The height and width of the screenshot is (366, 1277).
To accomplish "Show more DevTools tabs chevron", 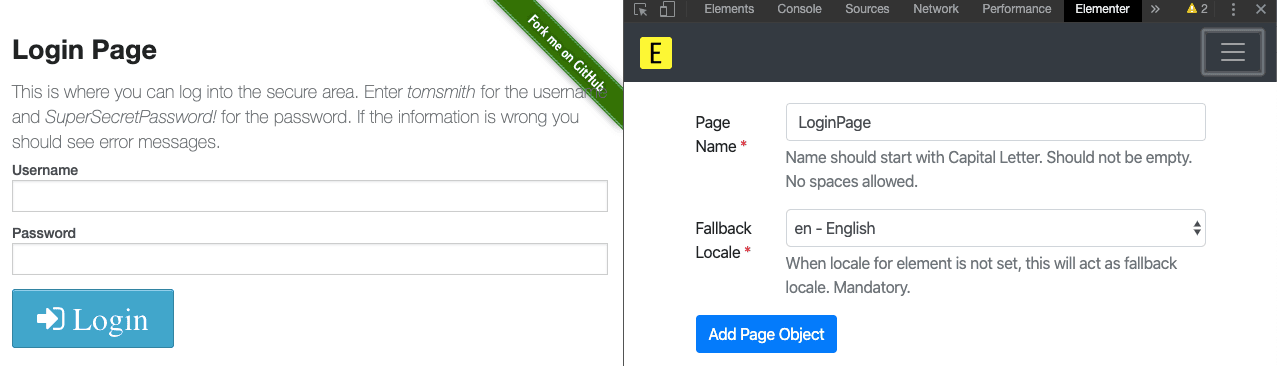I will pos(1155,9).
